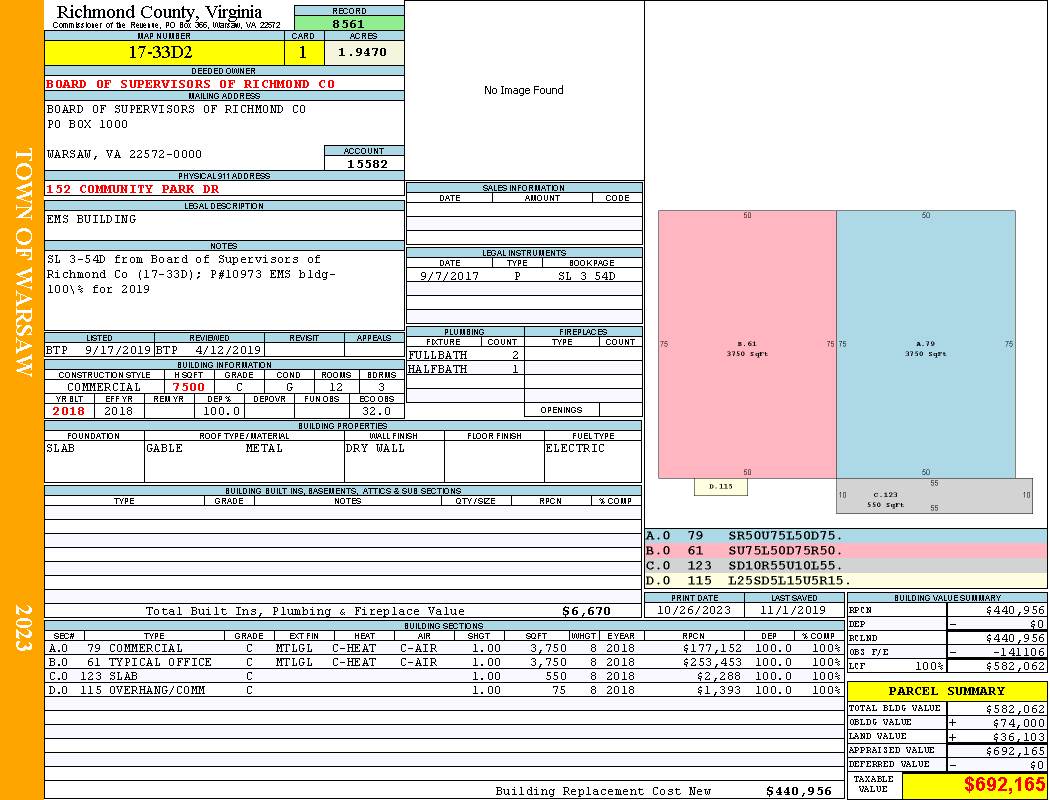
Task: Click legal instrument date 9/7/2017
Action: pyautogui.click(x=449, y=276)
